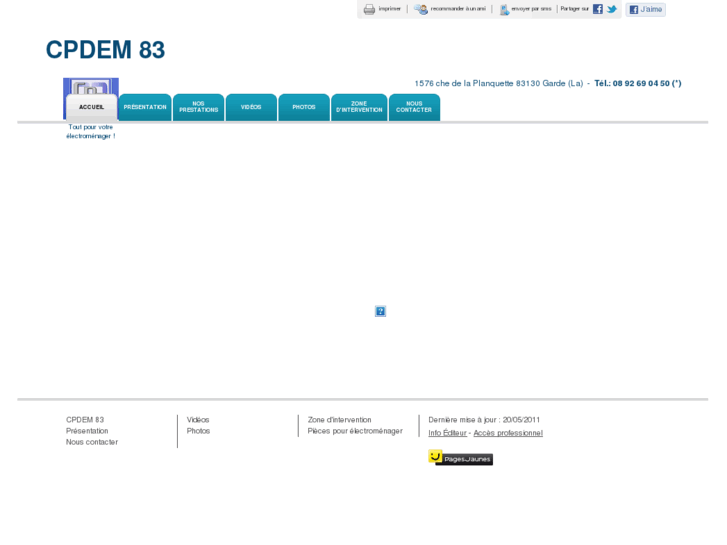Open footer link Pièces pour électroménager

tap(355, 431)
